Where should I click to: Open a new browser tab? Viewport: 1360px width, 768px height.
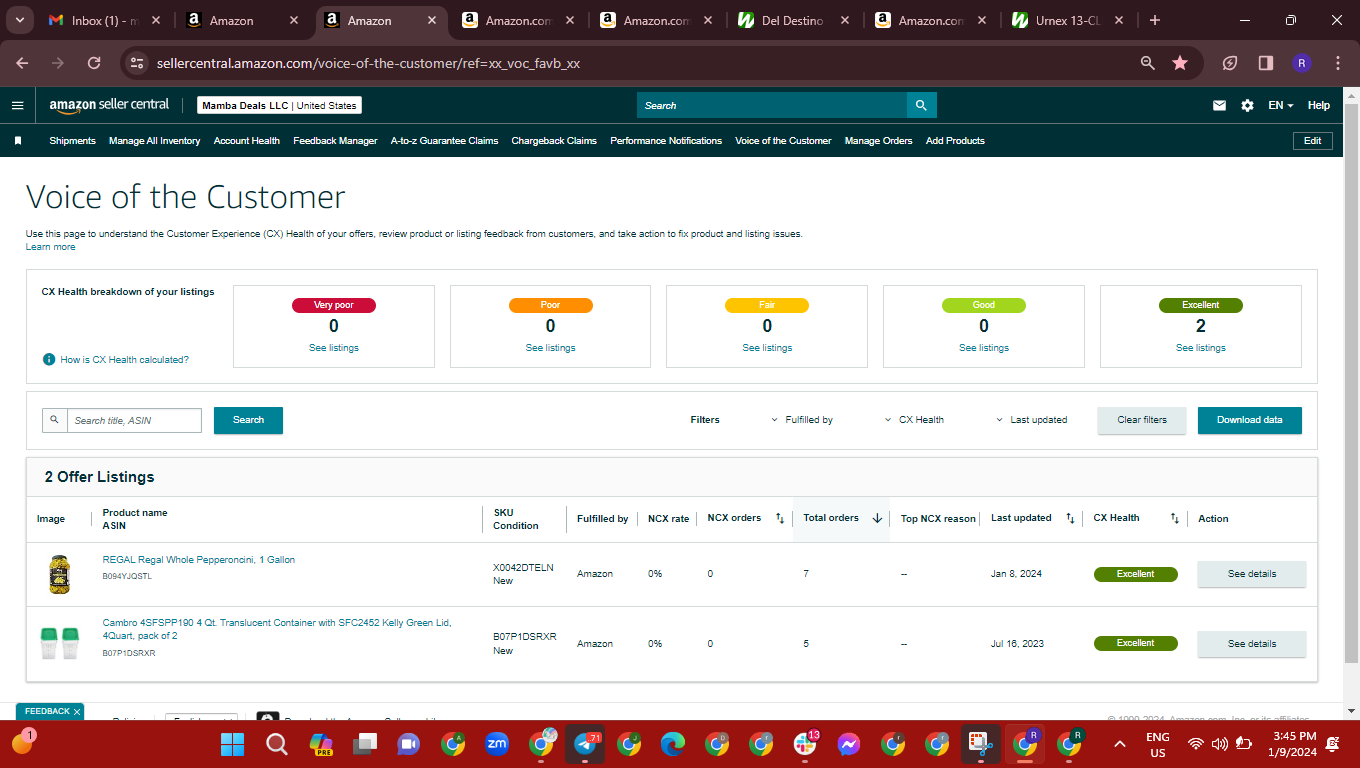point(1155,20)
